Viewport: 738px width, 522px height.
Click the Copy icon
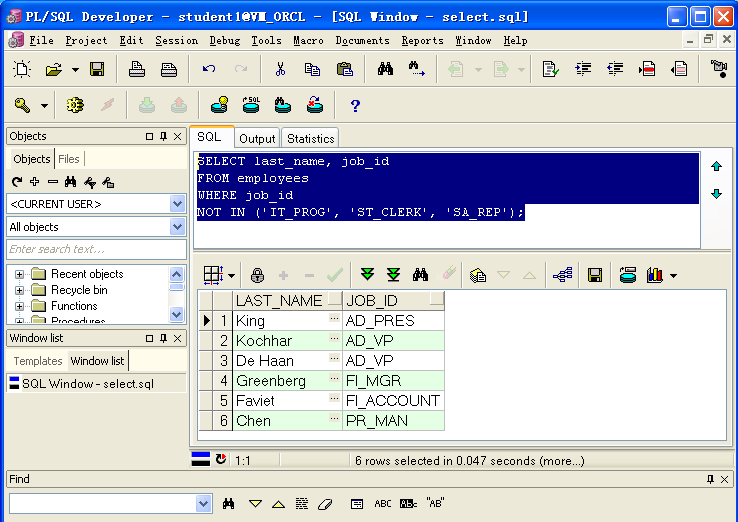(x=312, y=70)
